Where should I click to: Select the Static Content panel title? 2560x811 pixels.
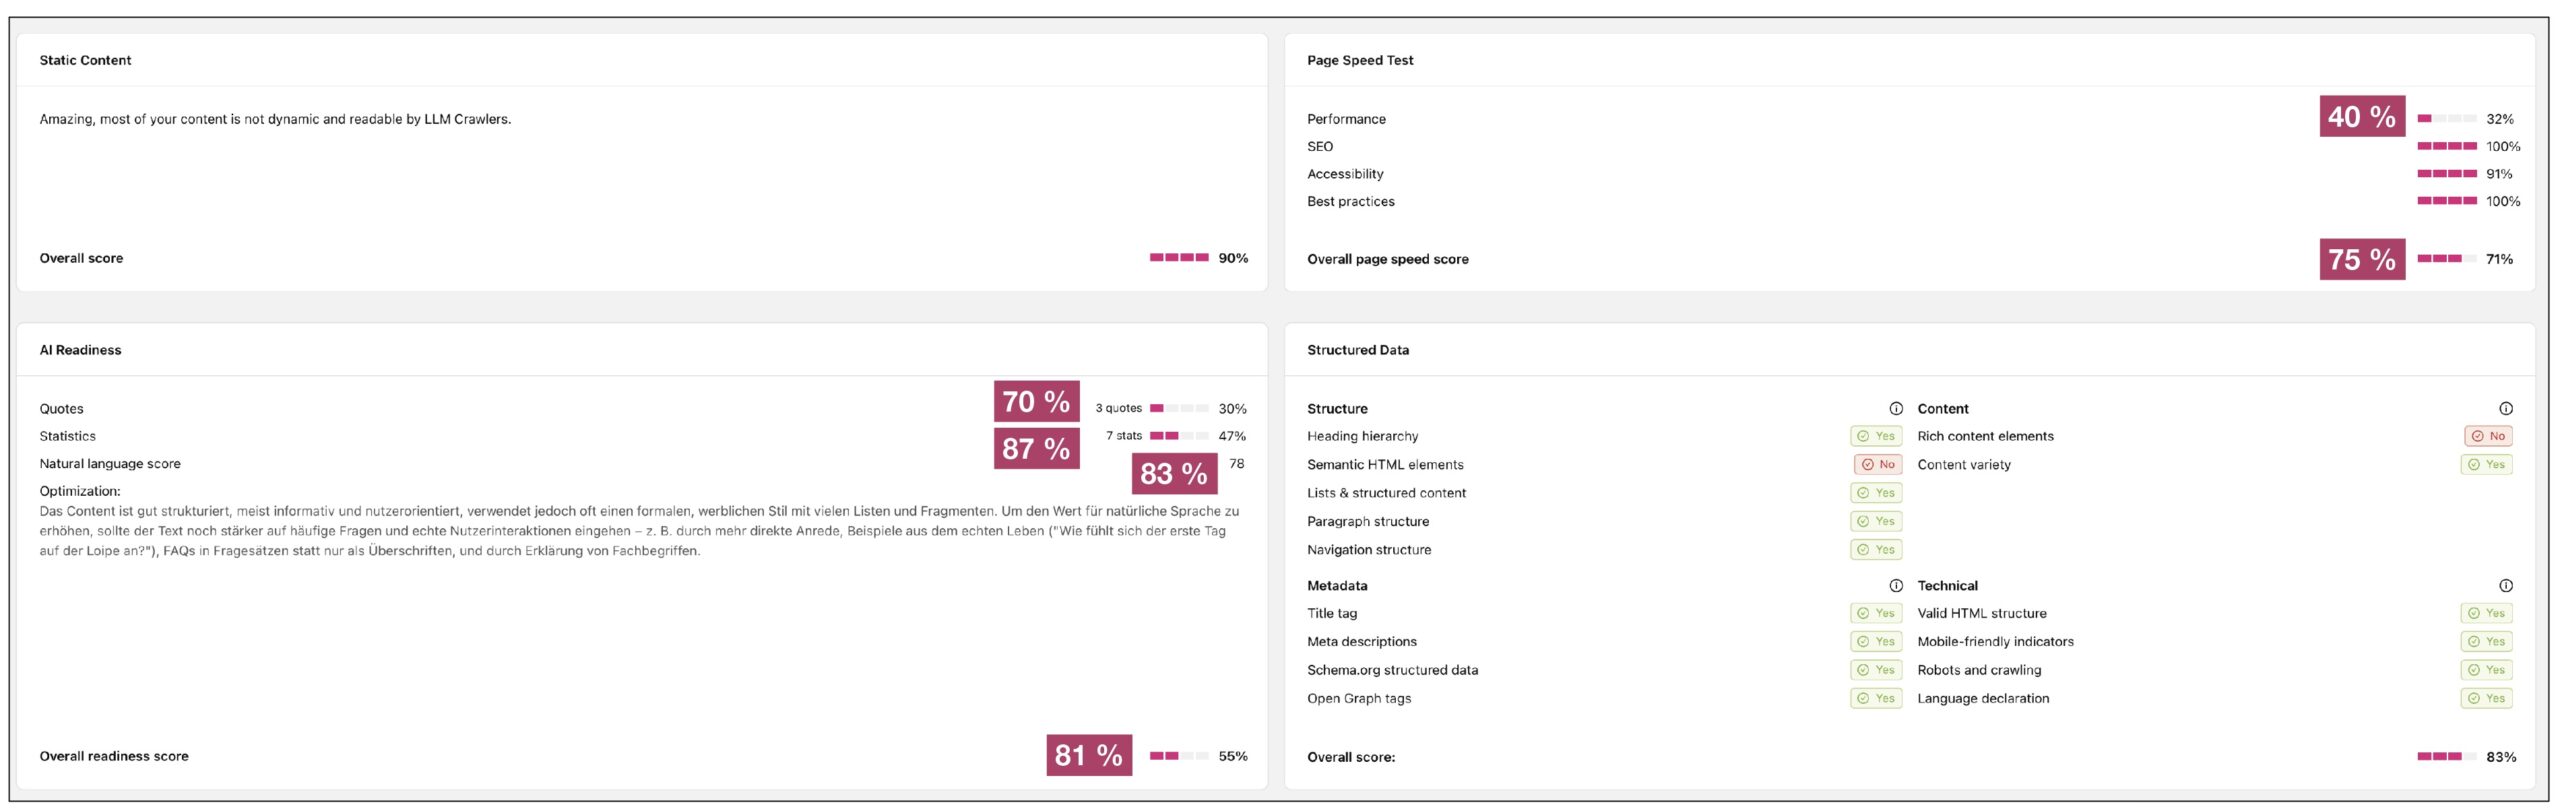click(x=85, y=61)
